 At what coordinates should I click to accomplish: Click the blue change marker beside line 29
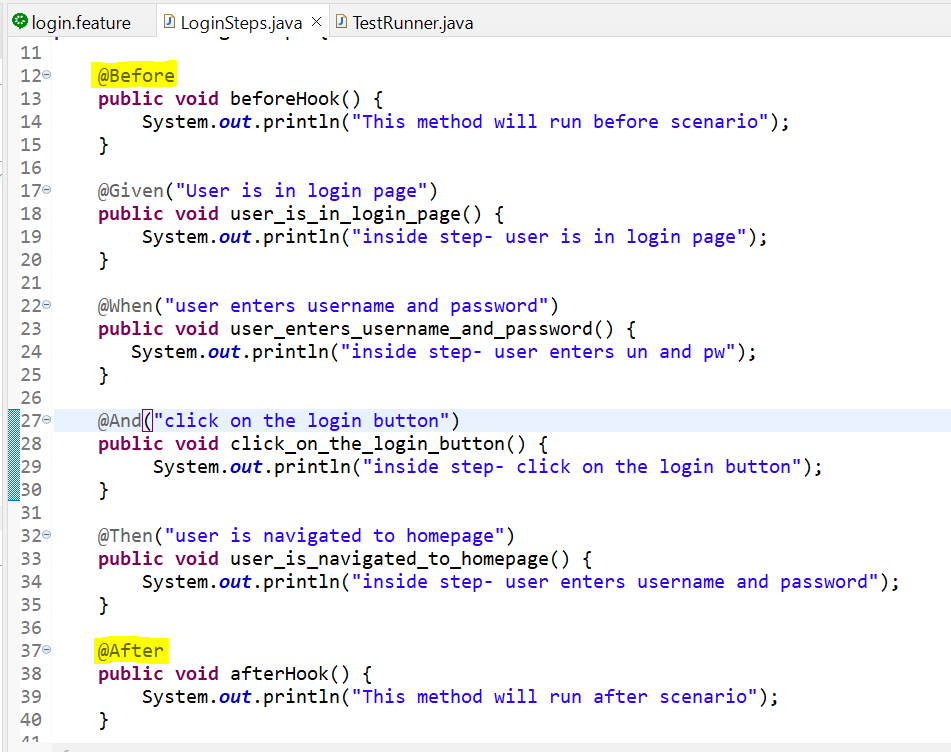point(12,466)
